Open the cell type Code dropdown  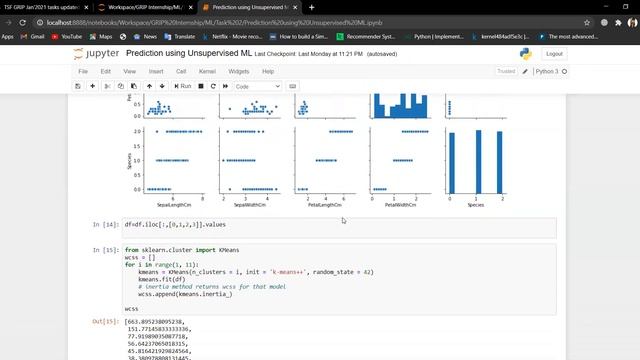pyautogui.click(x=258, y=87)
